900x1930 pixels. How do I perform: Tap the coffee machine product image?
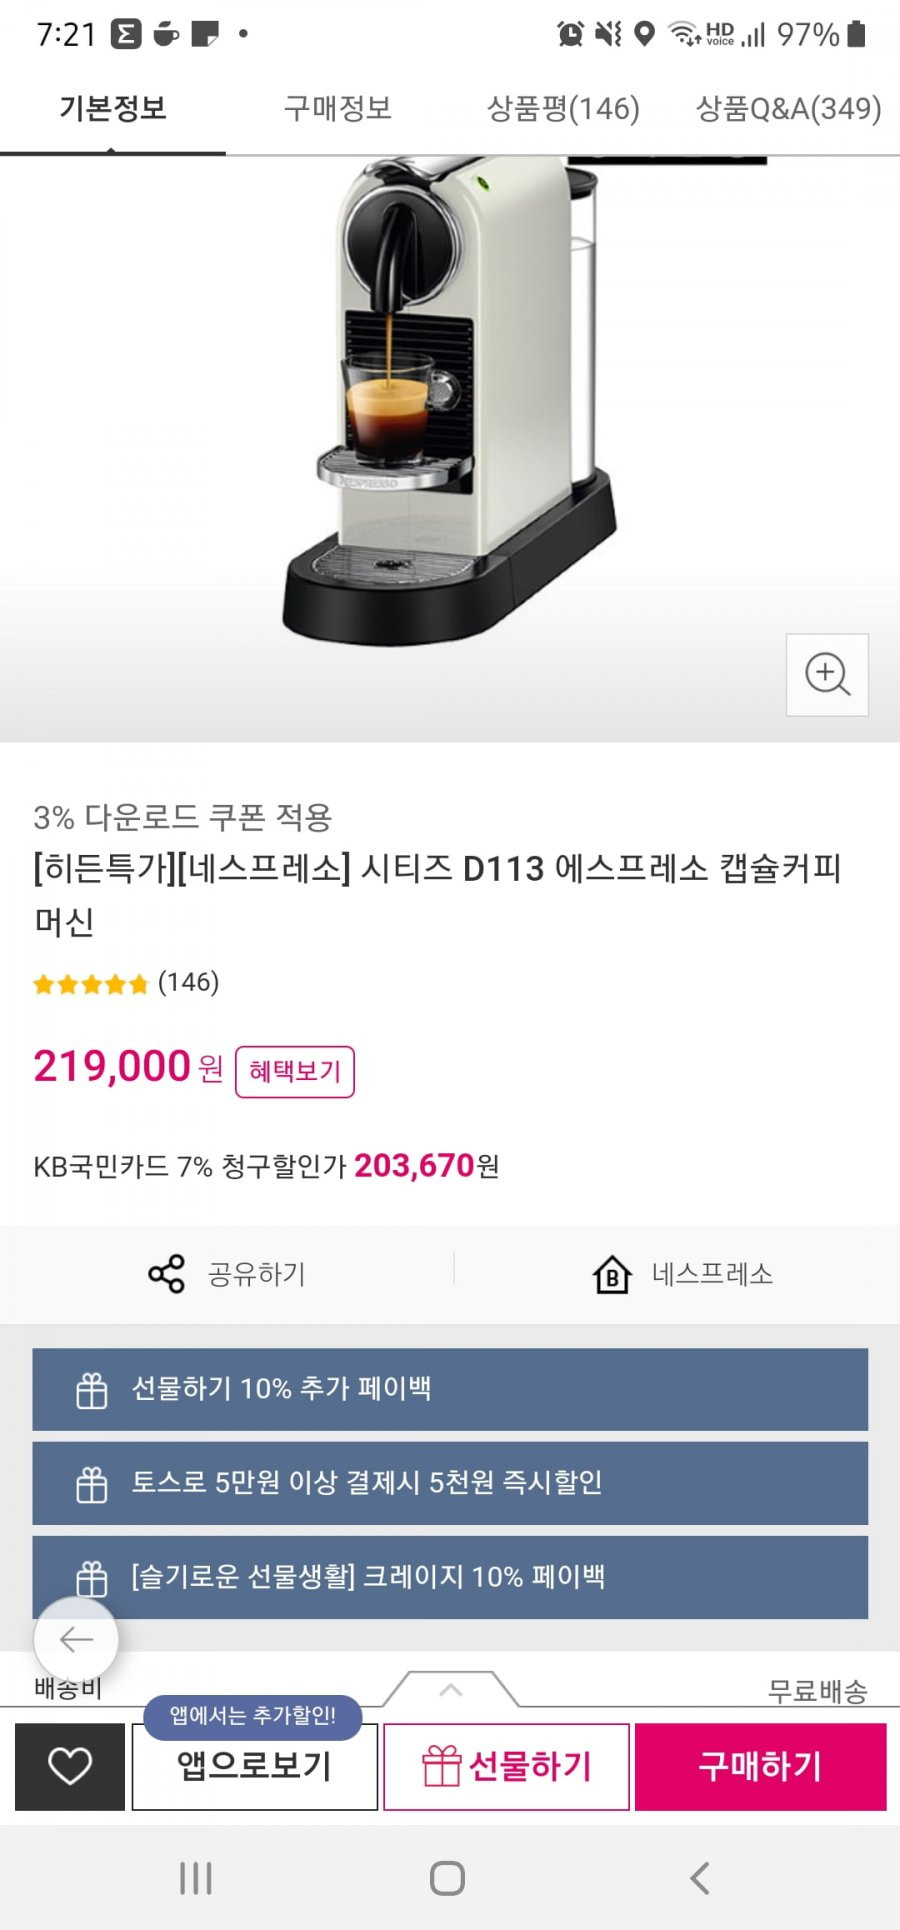[450, 400]
